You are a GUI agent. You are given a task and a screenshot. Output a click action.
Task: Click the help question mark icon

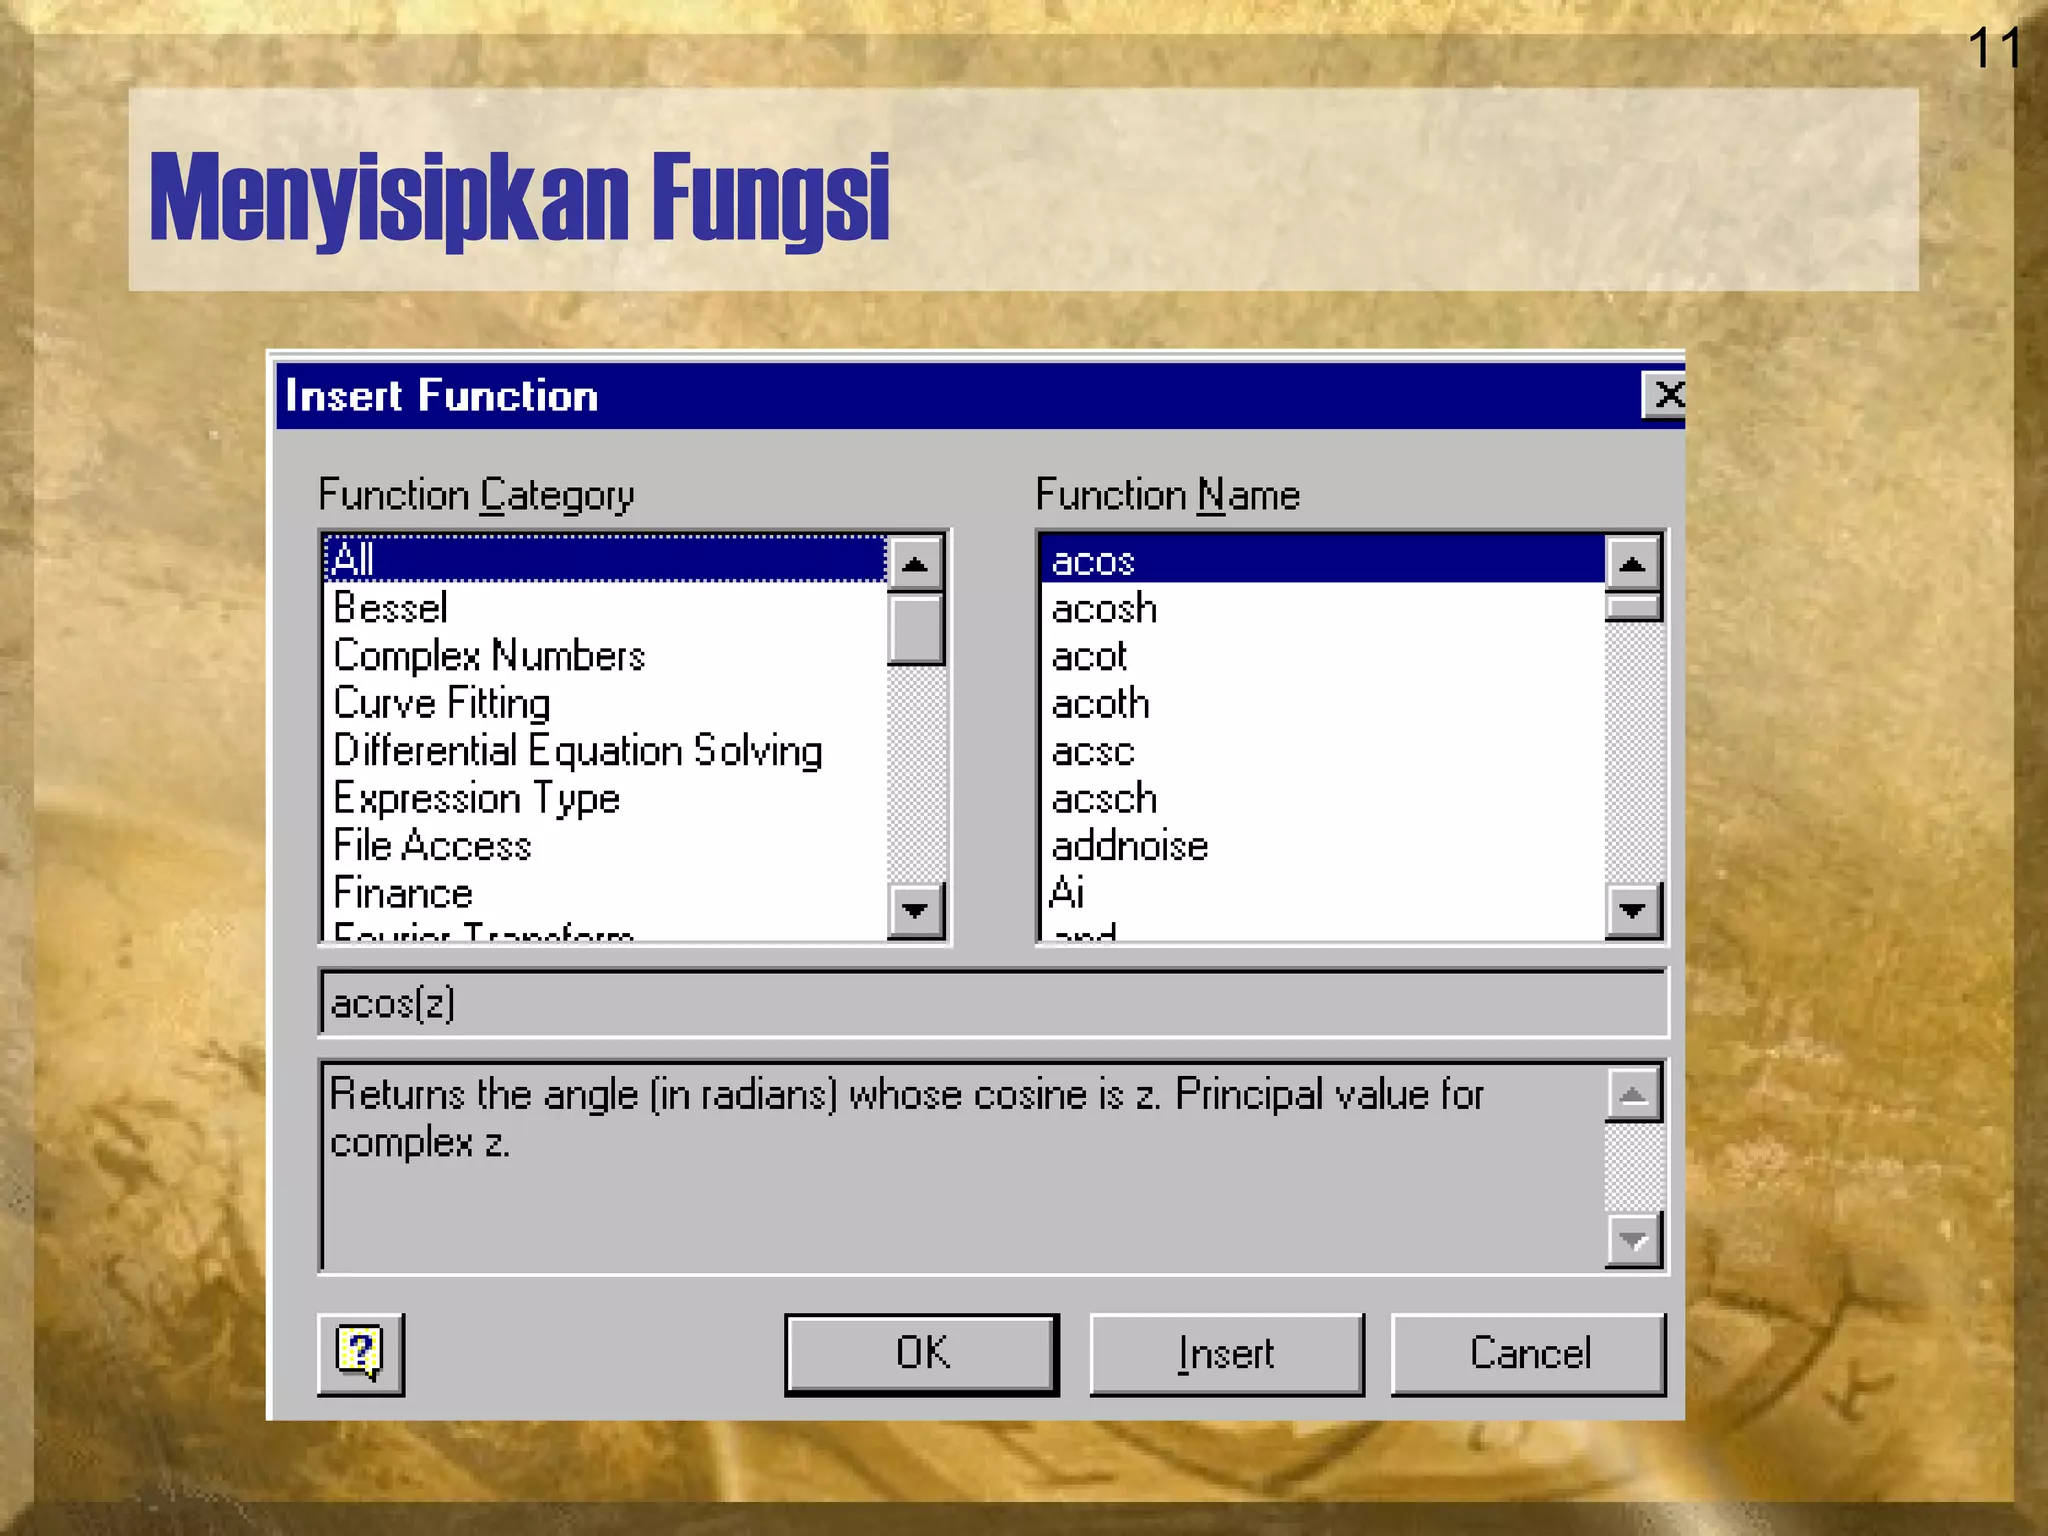(x=360, y=1353)
